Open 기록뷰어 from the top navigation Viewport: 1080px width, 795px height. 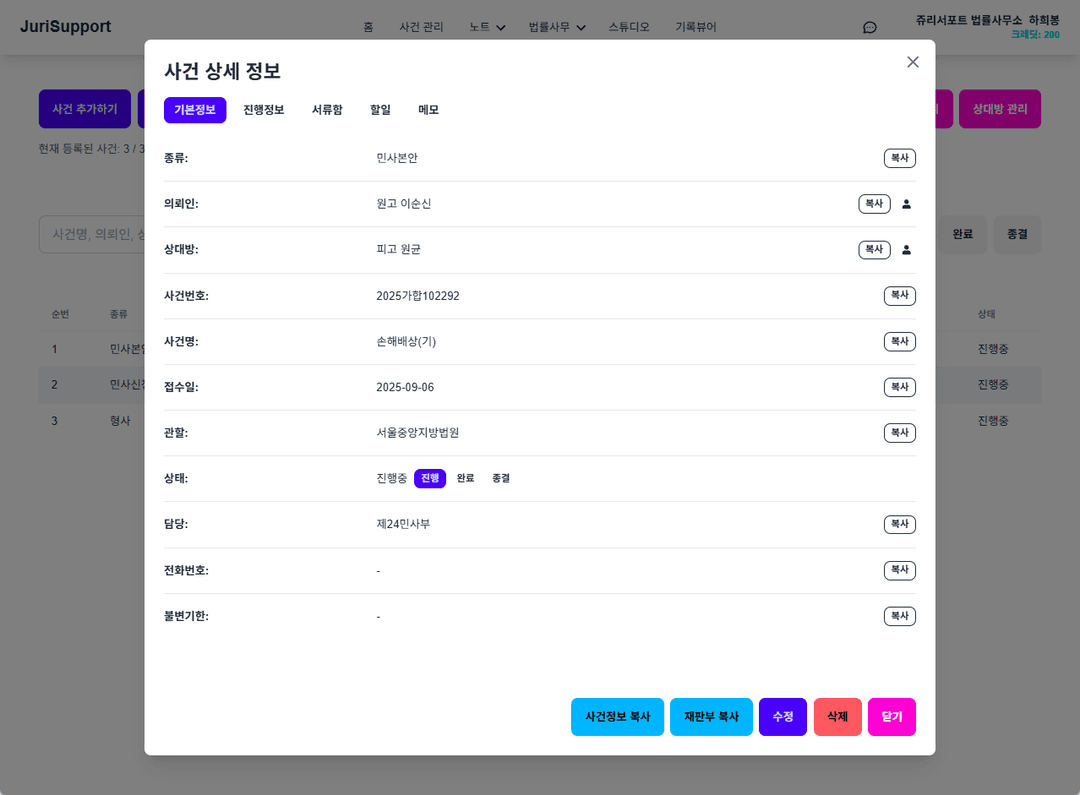[x=698, y=27]
